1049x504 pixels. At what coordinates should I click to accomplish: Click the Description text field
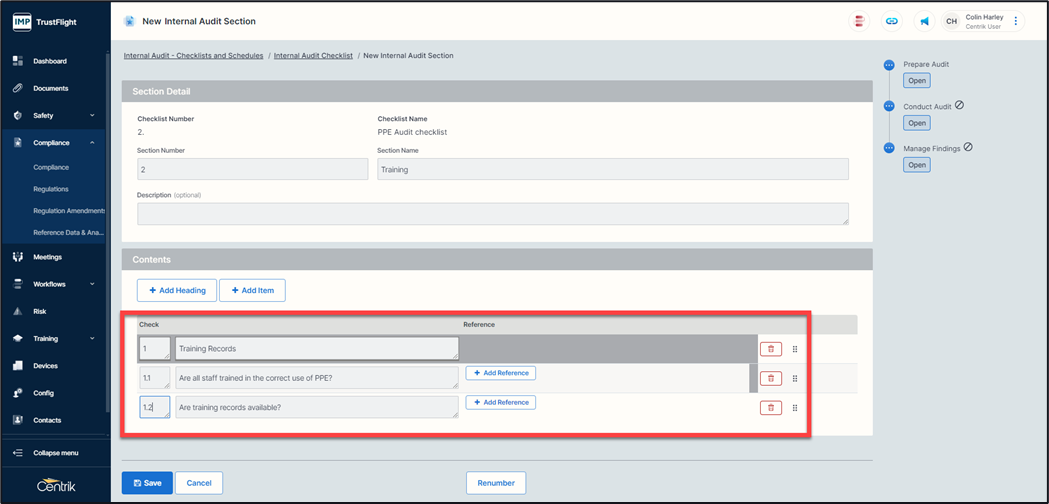click(493, 214)
